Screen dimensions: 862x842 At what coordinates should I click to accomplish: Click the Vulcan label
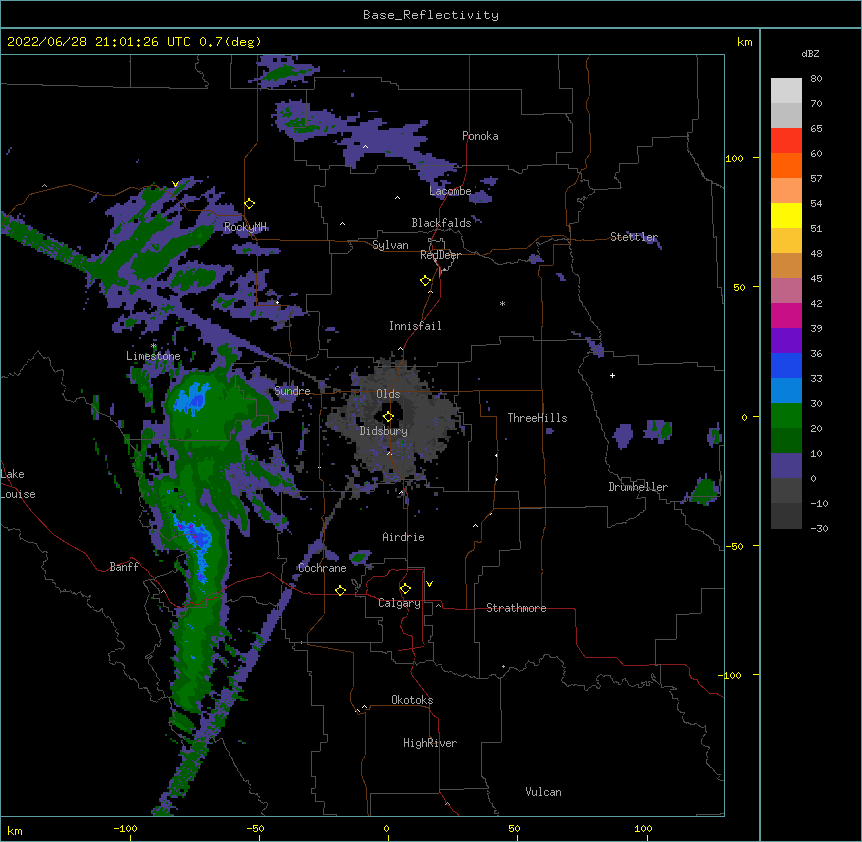point(543,792)
